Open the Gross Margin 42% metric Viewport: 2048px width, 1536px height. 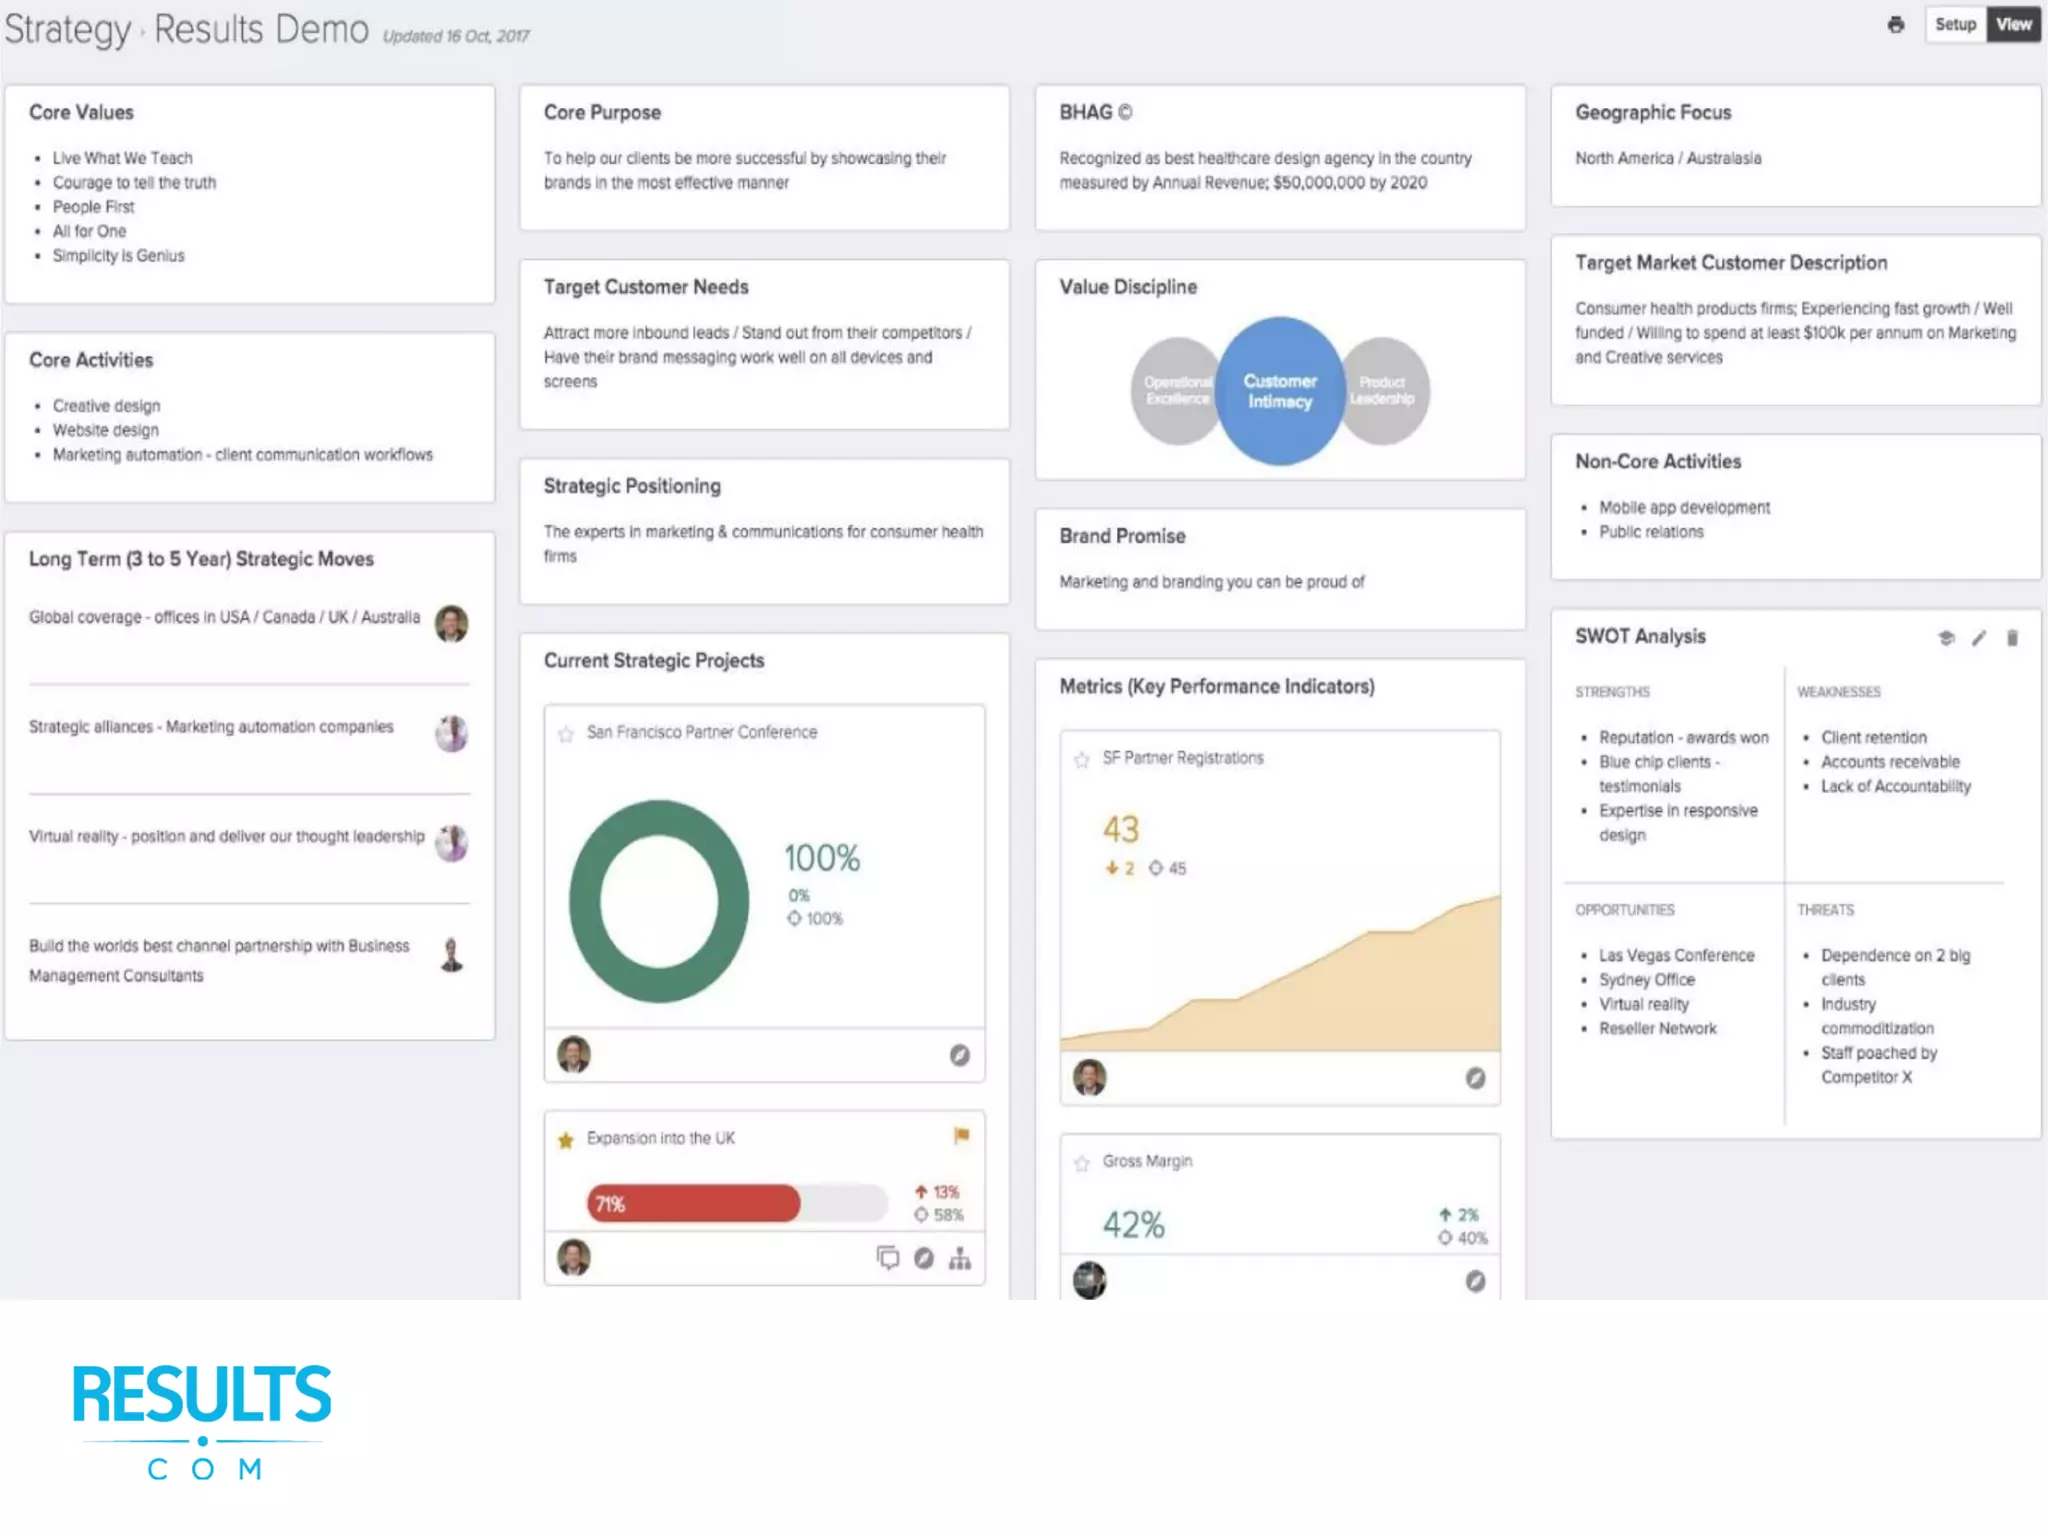click(1133, 1224)
